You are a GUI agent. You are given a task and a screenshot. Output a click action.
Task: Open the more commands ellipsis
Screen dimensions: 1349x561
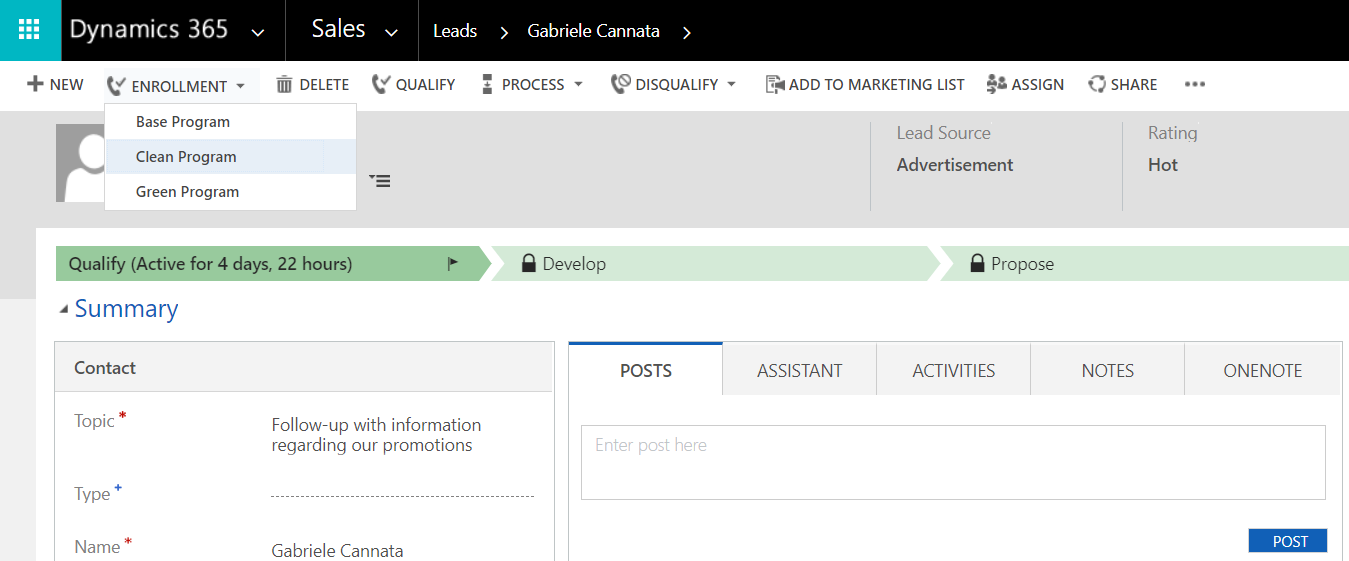[x=1194, y=85]
